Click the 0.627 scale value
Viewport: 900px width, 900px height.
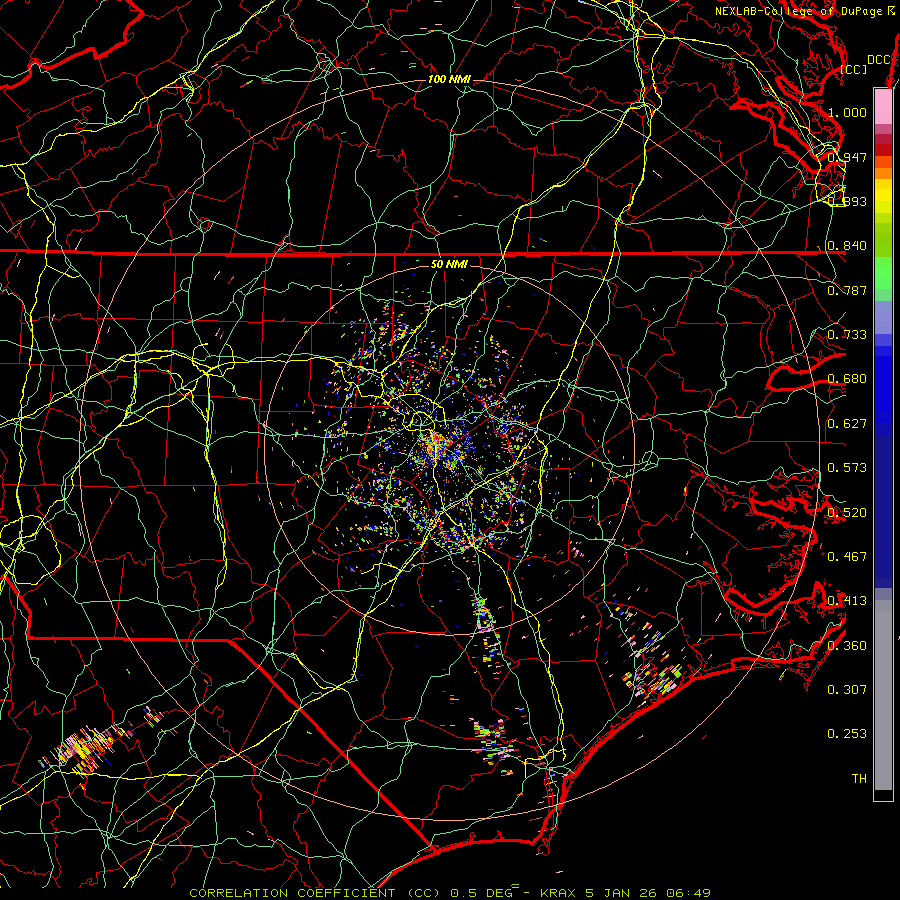[x=847, y=424]
